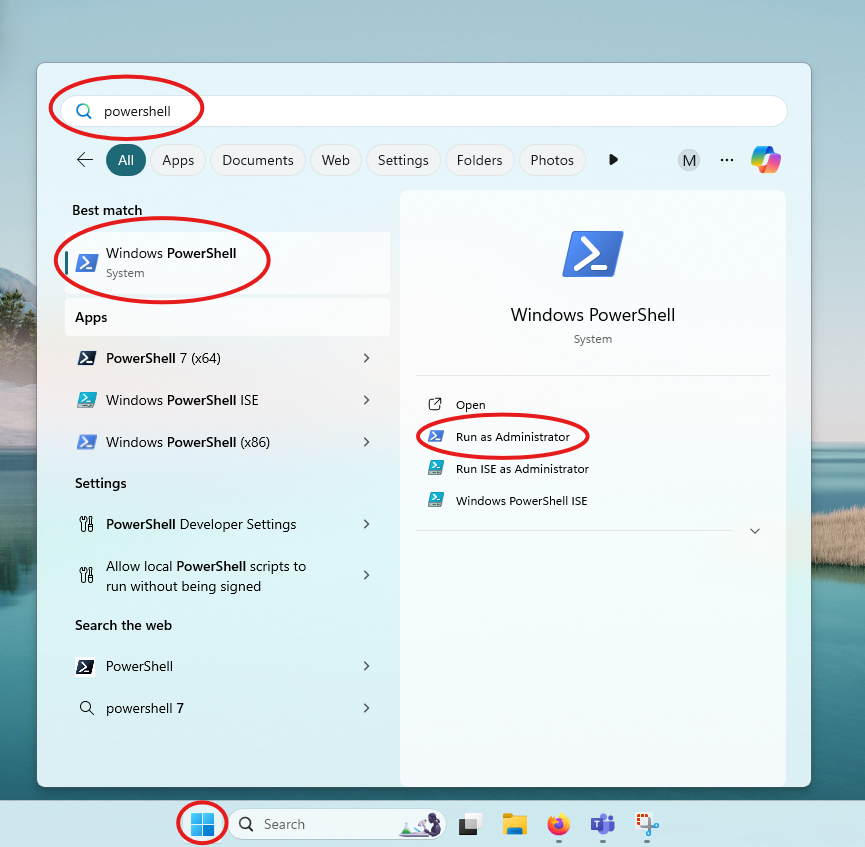Open the Copilot icon in the search panel
The height and width of the screenshot is (847, 865).
[766, 160]
